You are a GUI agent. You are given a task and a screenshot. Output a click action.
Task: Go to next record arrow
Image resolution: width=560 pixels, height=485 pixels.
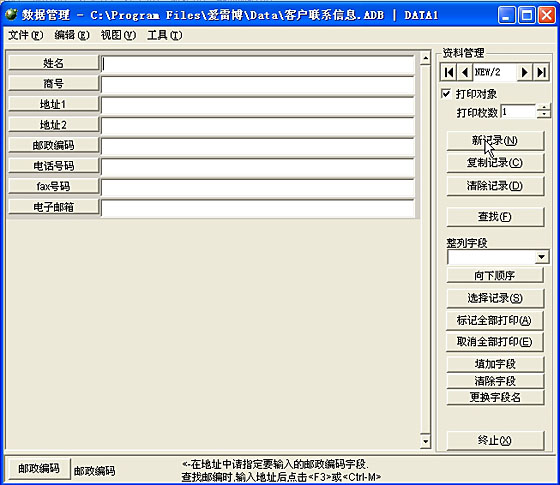(524, 72)
